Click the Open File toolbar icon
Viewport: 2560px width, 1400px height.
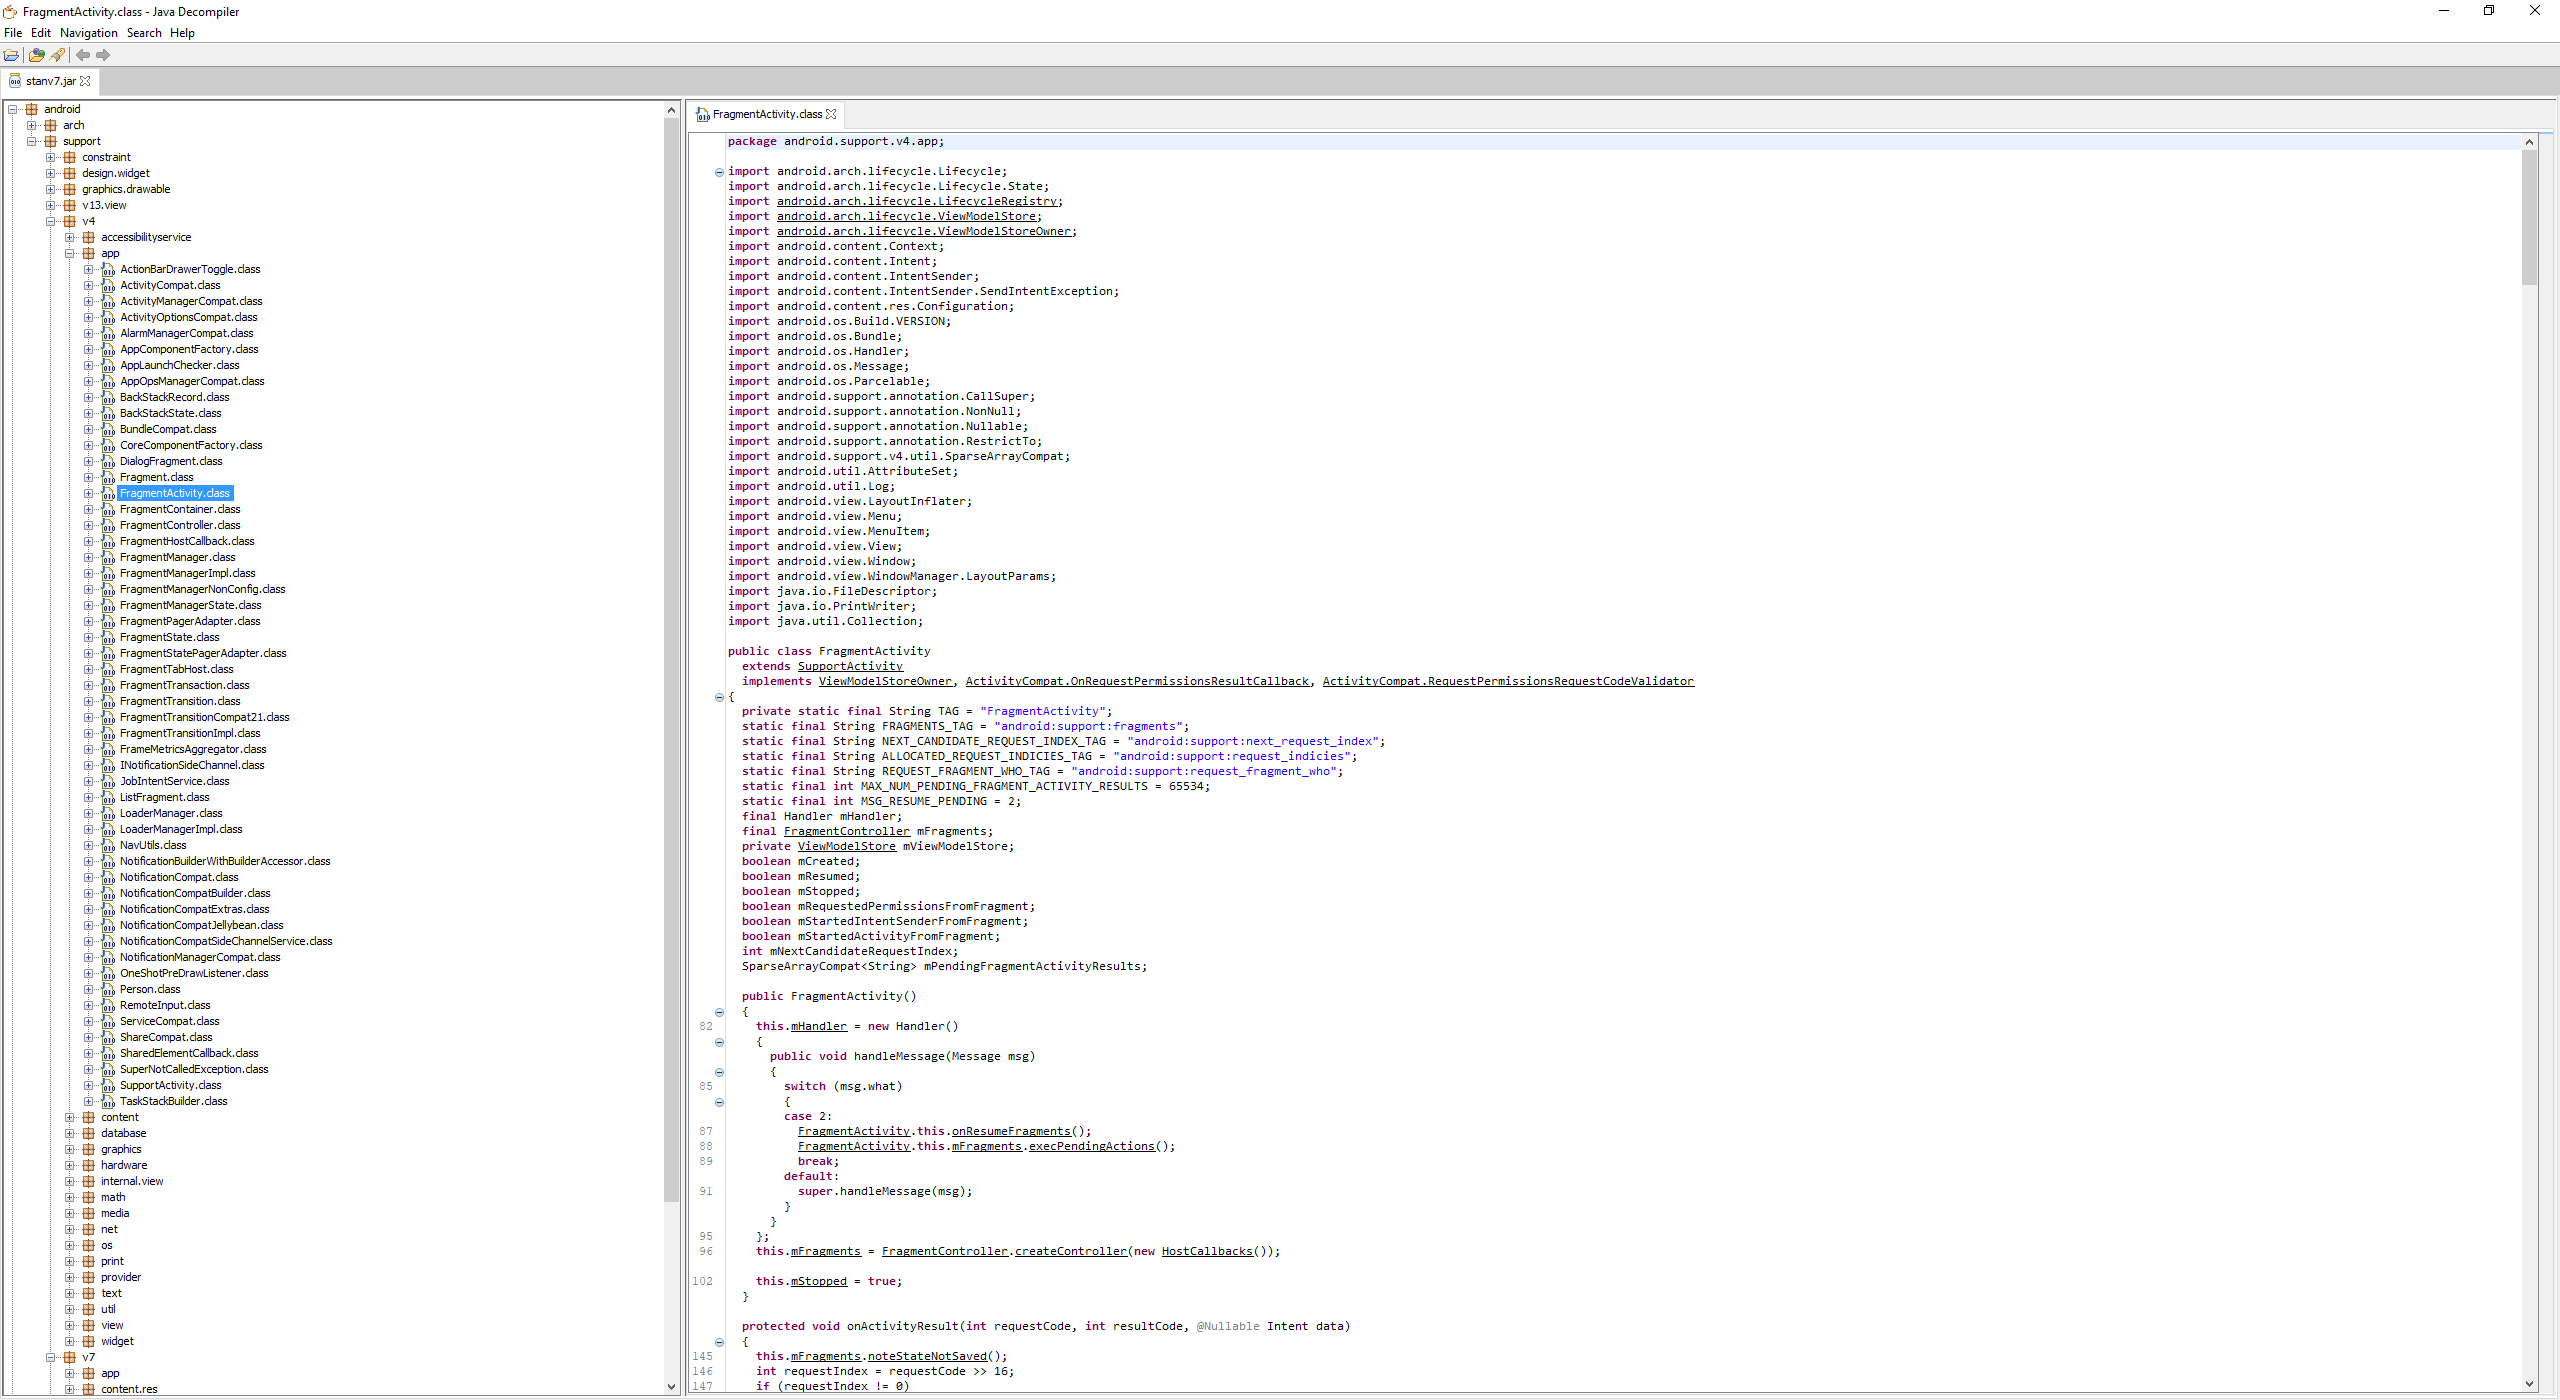tap(11, 55)
